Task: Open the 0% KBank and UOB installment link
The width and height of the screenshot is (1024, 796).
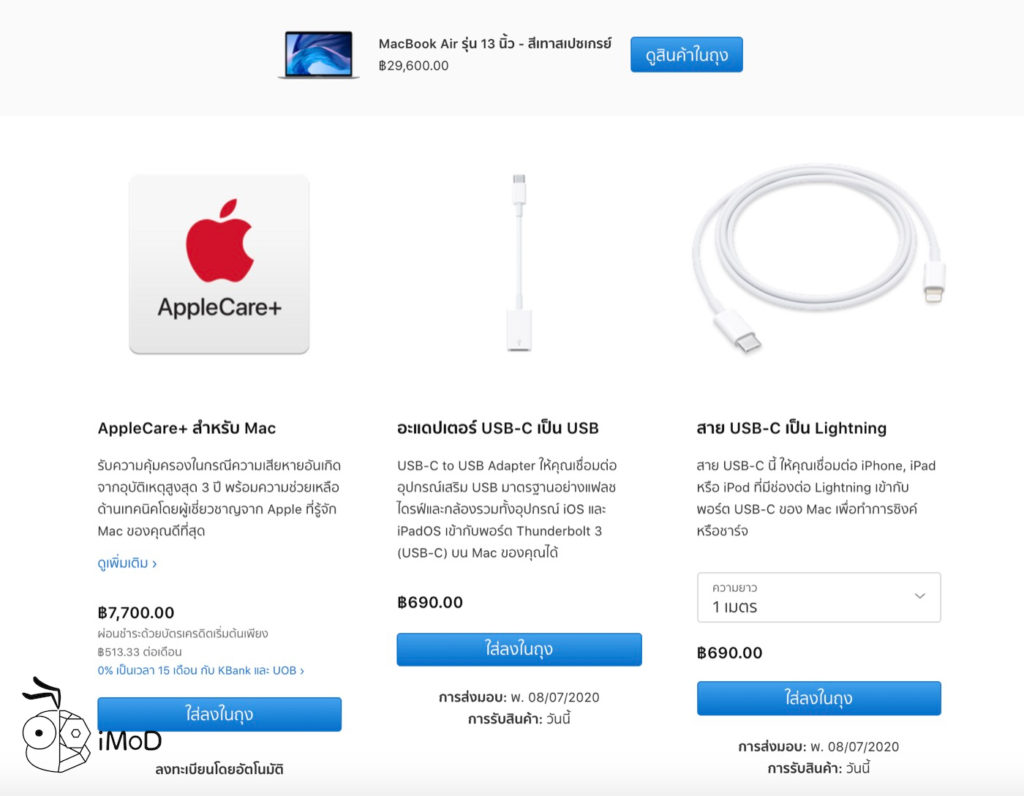Action: point(201,670)
